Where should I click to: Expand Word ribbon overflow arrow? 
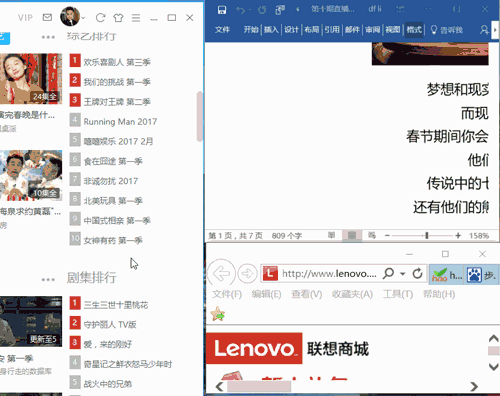495,30
